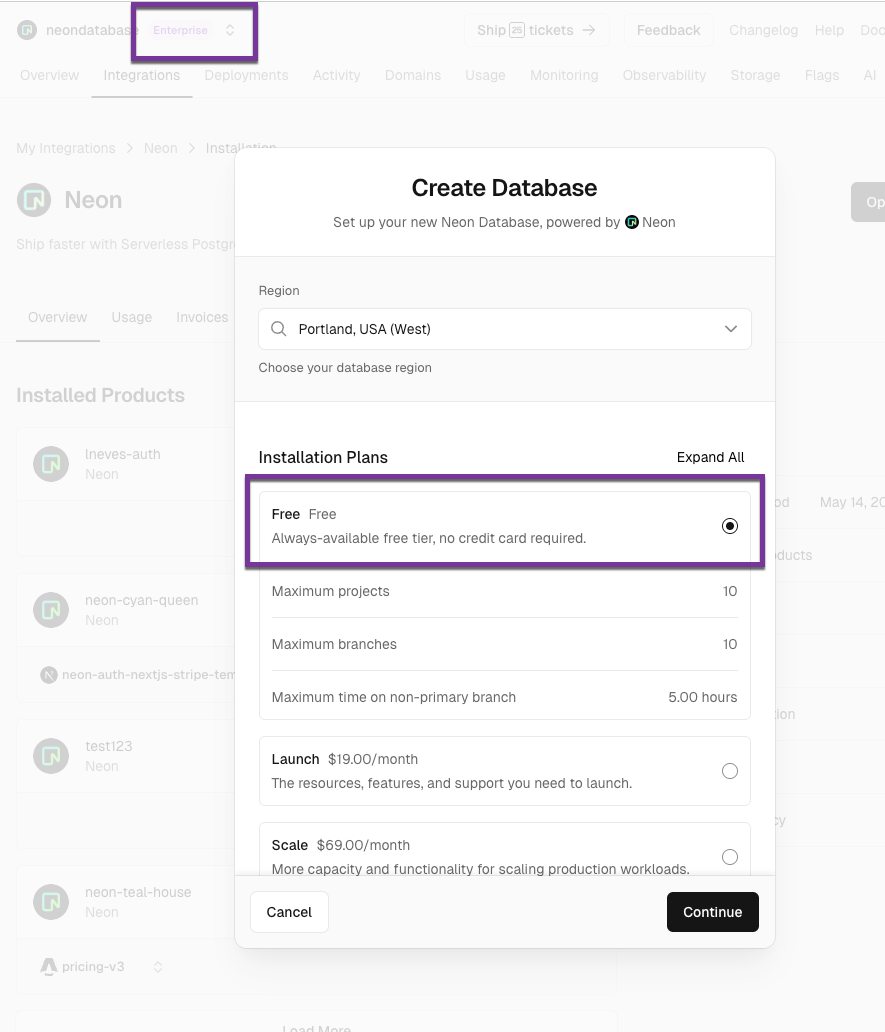The height and width of the screenshot is (1032, 885).
Task: Go to the Observability tab
Action: point(664,75)
